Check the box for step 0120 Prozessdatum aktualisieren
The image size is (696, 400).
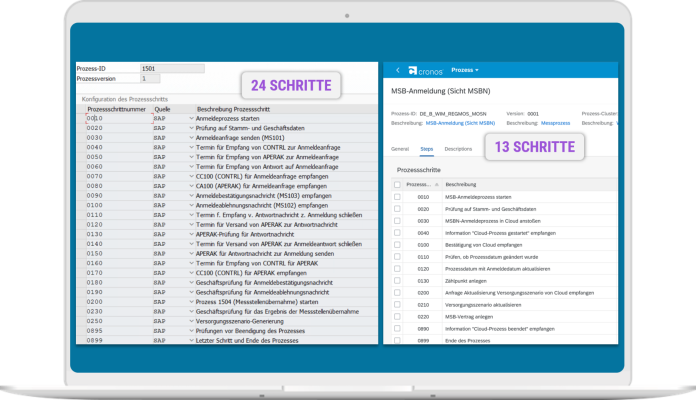point(397,269)
